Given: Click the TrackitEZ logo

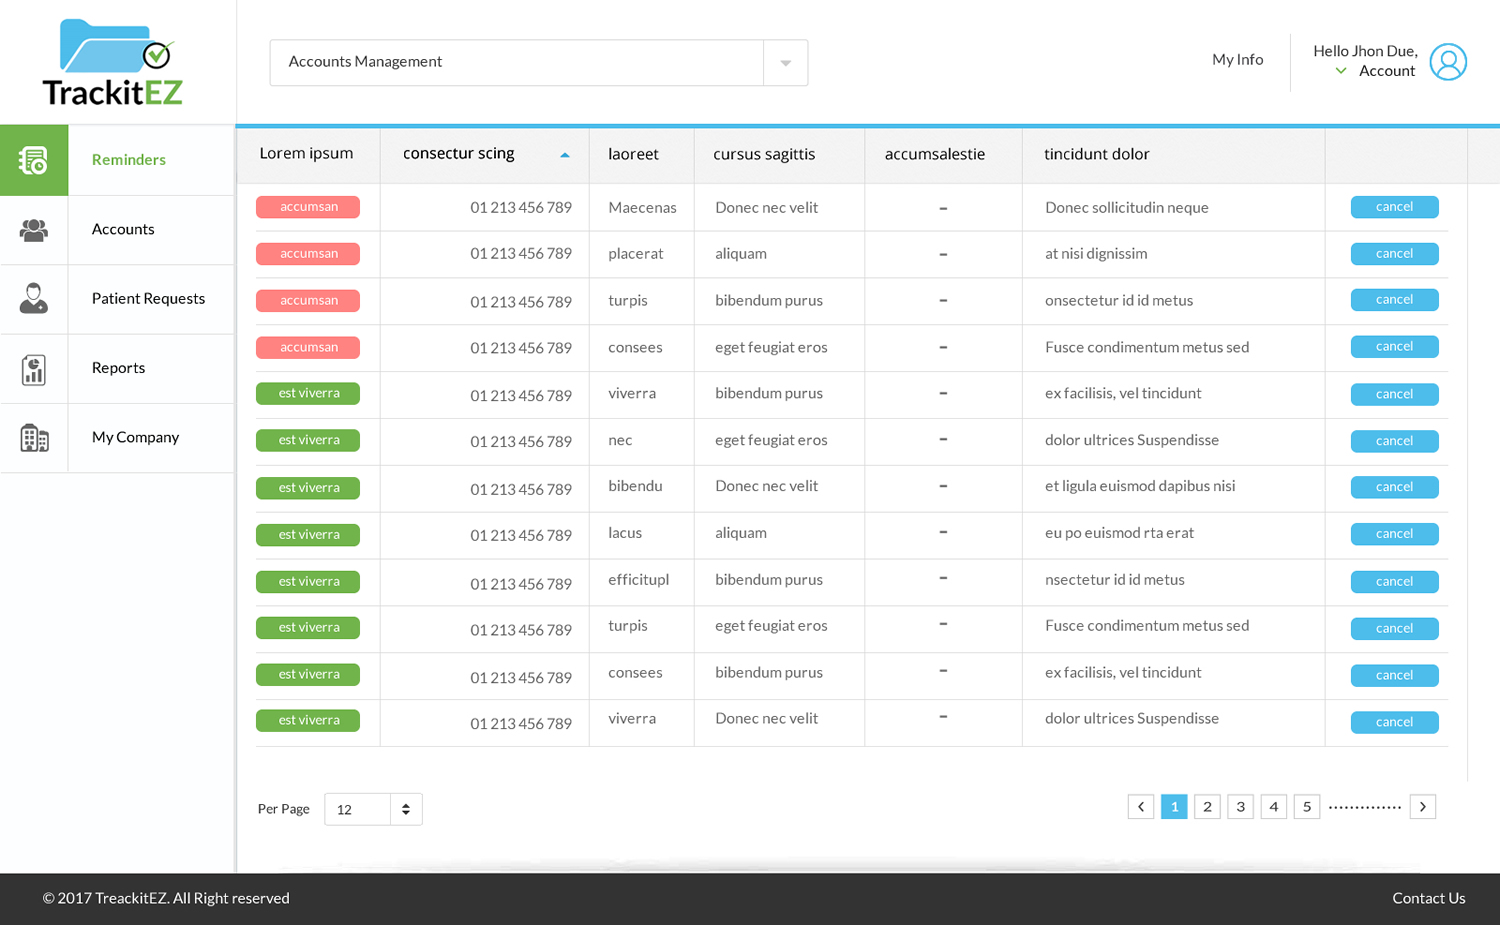Looking at the screenshot, I should pyautogui.click(x=113, y=63).
